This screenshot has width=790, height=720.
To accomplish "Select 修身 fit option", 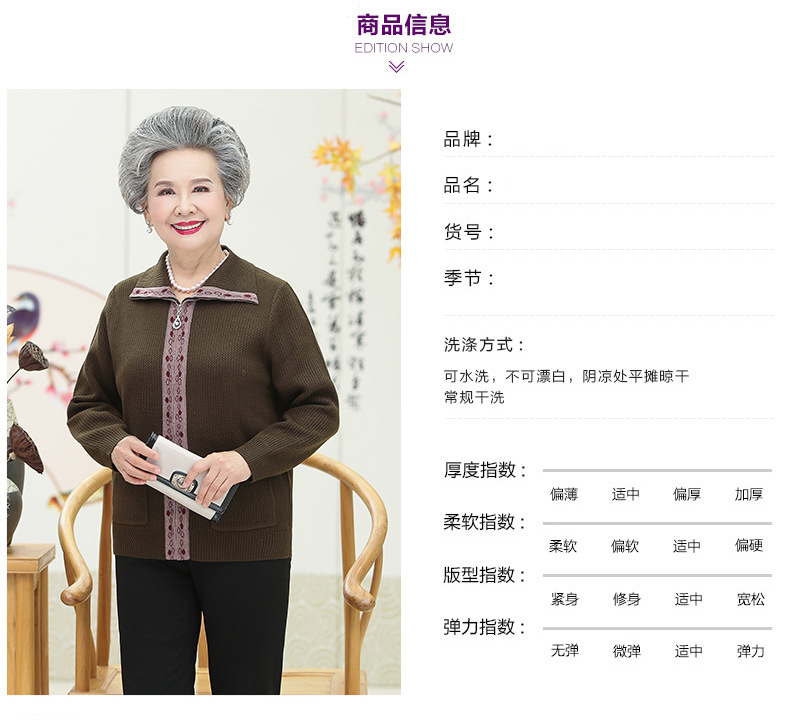I will (627, 599).
